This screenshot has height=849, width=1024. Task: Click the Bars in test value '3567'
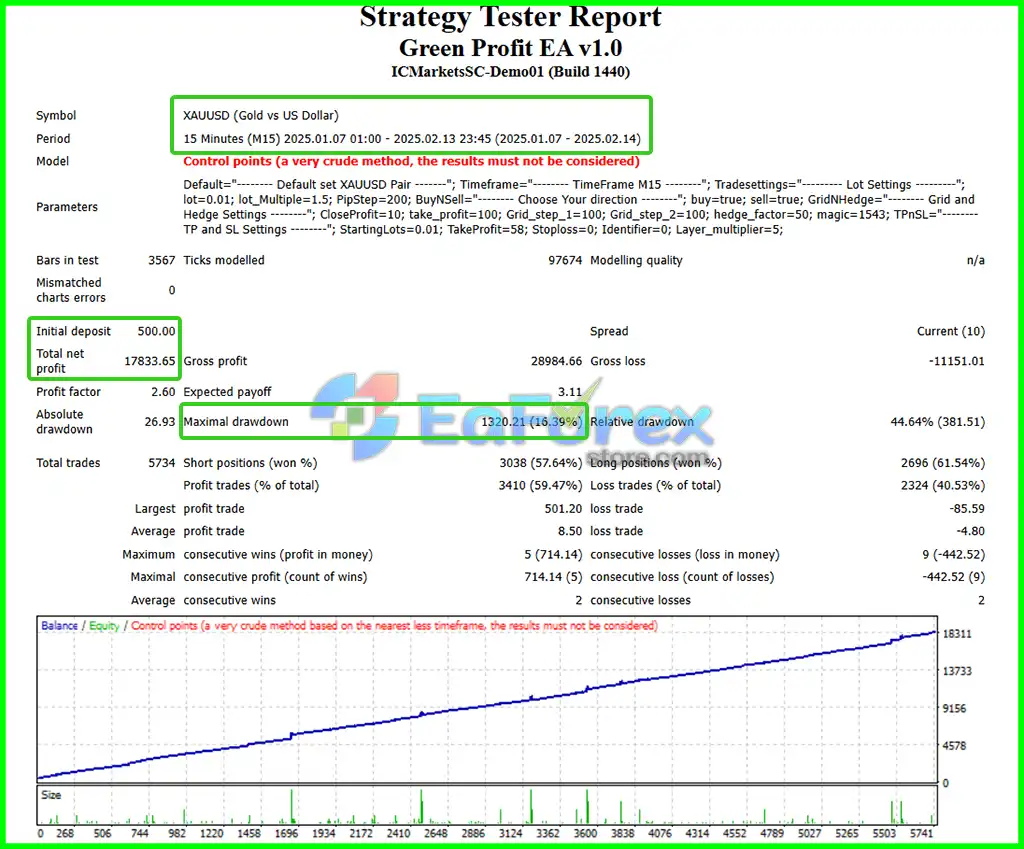(161, 261)
